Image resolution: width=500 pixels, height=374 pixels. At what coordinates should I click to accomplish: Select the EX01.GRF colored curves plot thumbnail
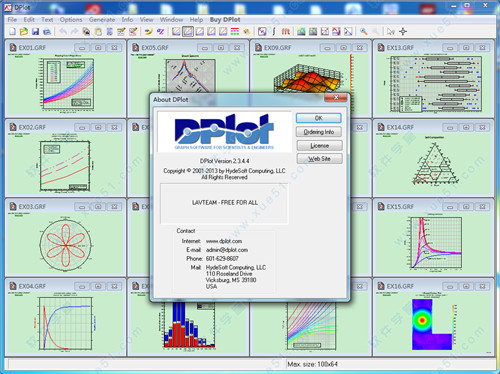(x=68, y=84)
